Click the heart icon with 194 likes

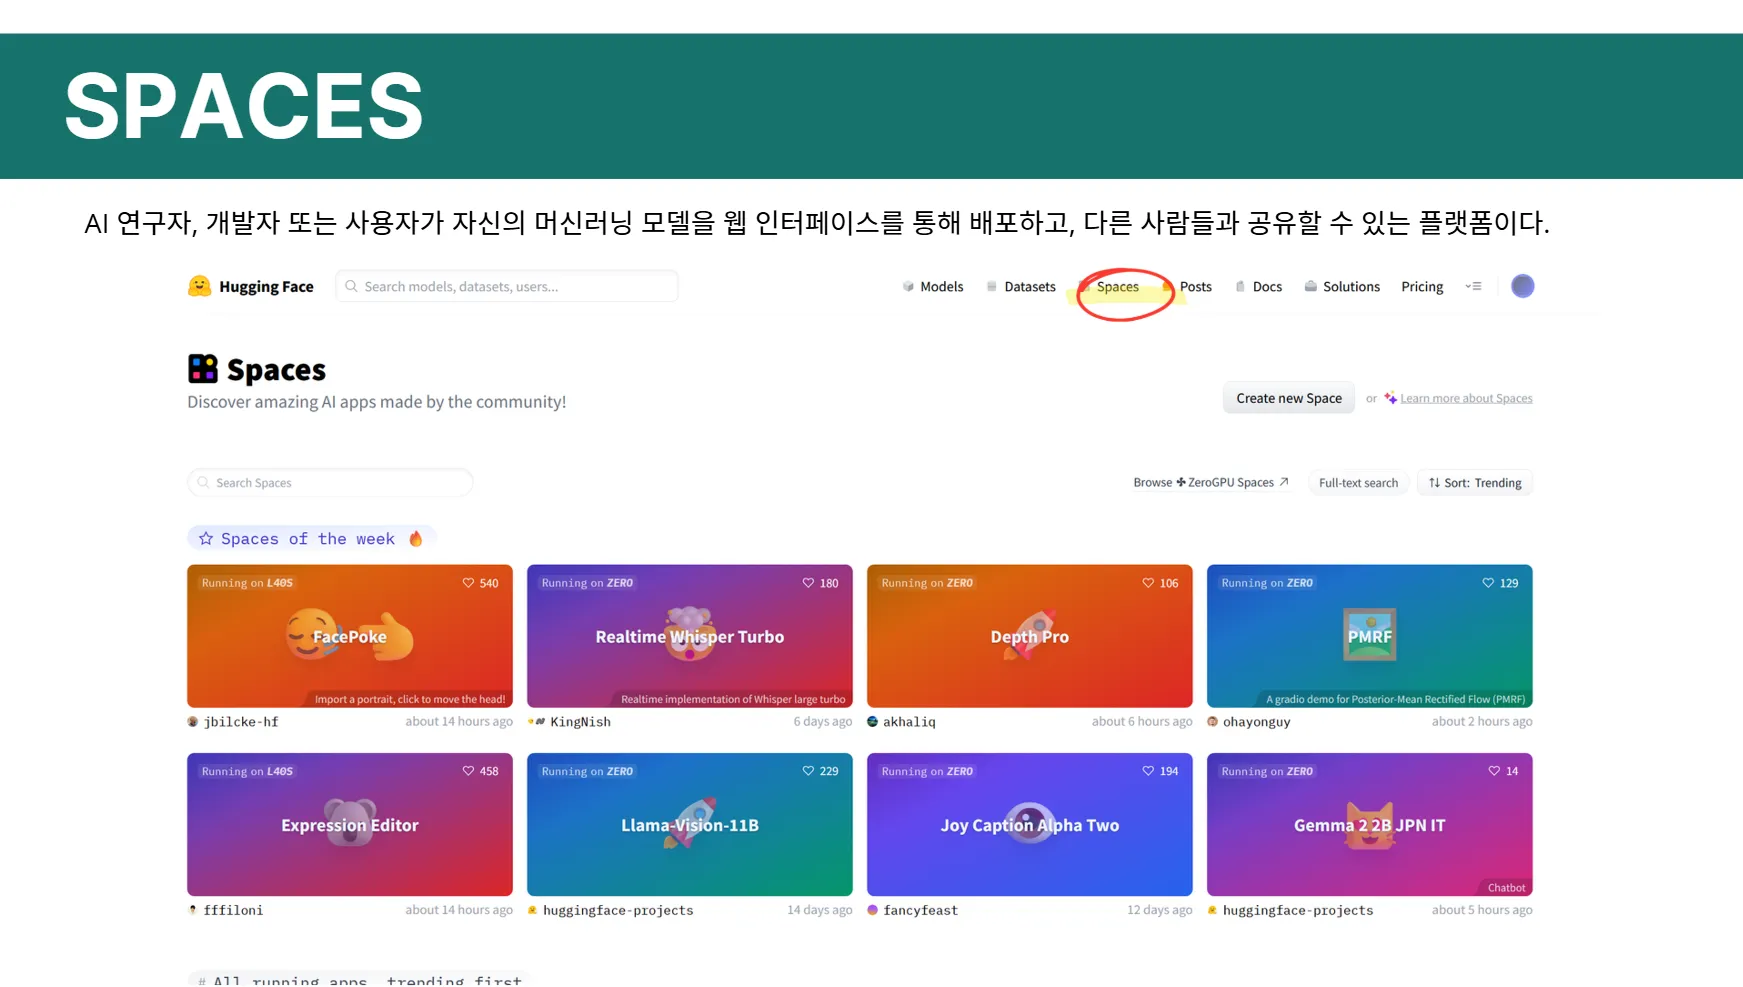(1148, 771)
